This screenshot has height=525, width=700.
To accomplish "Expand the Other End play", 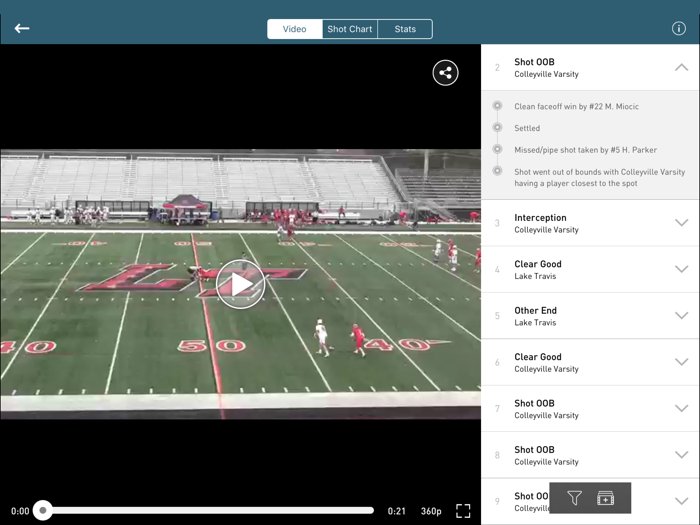I will click(681, 316).
